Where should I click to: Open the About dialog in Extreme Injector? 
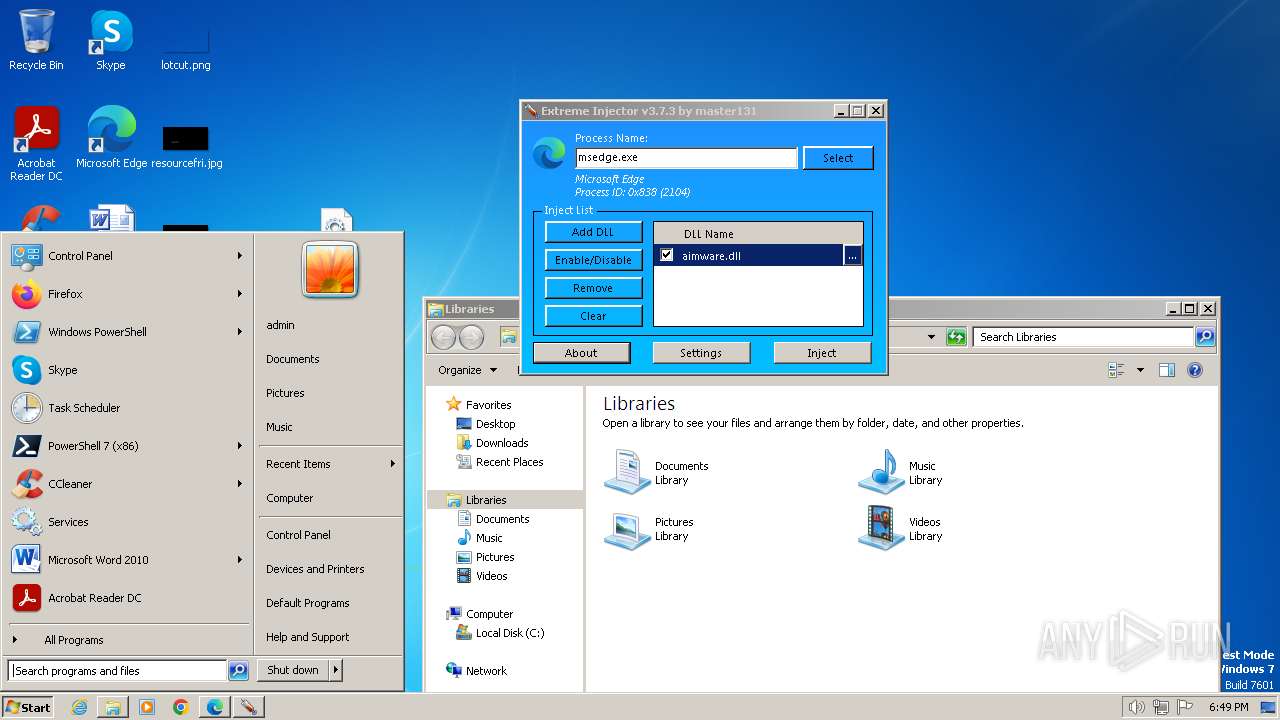pyautogui.click(x=581, y=353)
